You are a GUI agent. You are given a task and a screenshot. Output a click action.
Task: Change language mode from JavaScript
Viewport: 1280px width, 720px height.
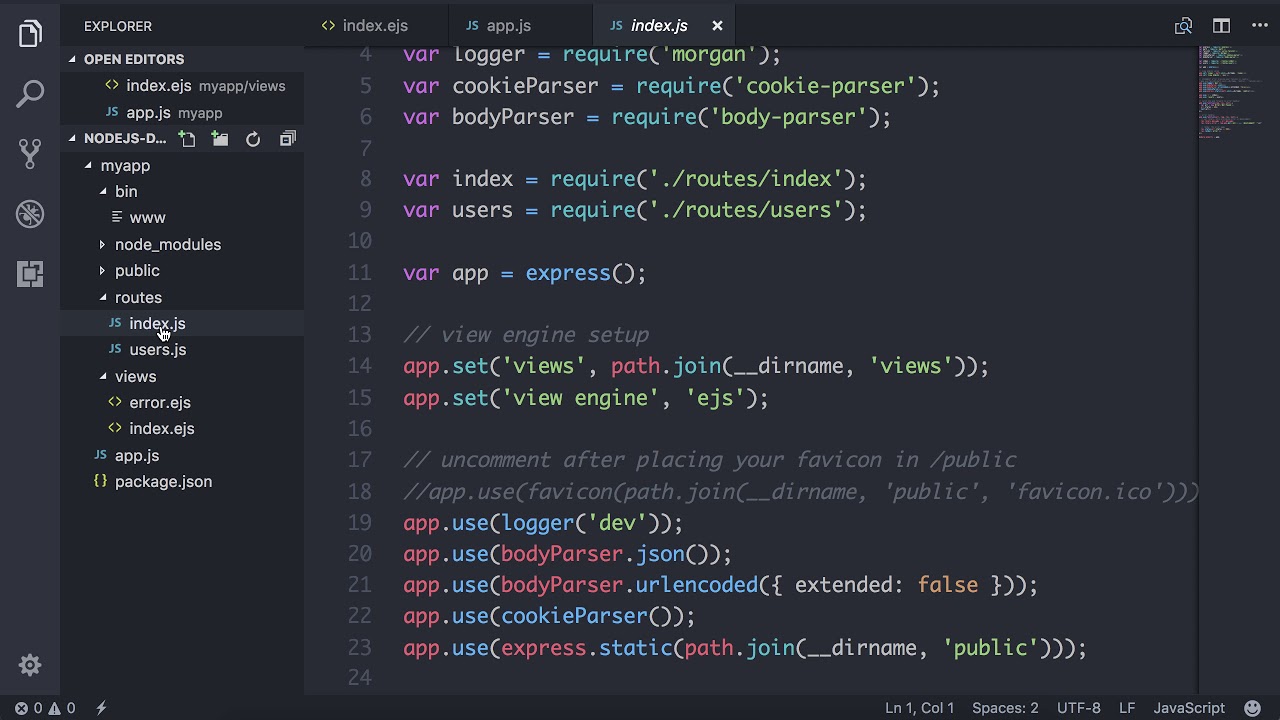(x=1189, y=708)
